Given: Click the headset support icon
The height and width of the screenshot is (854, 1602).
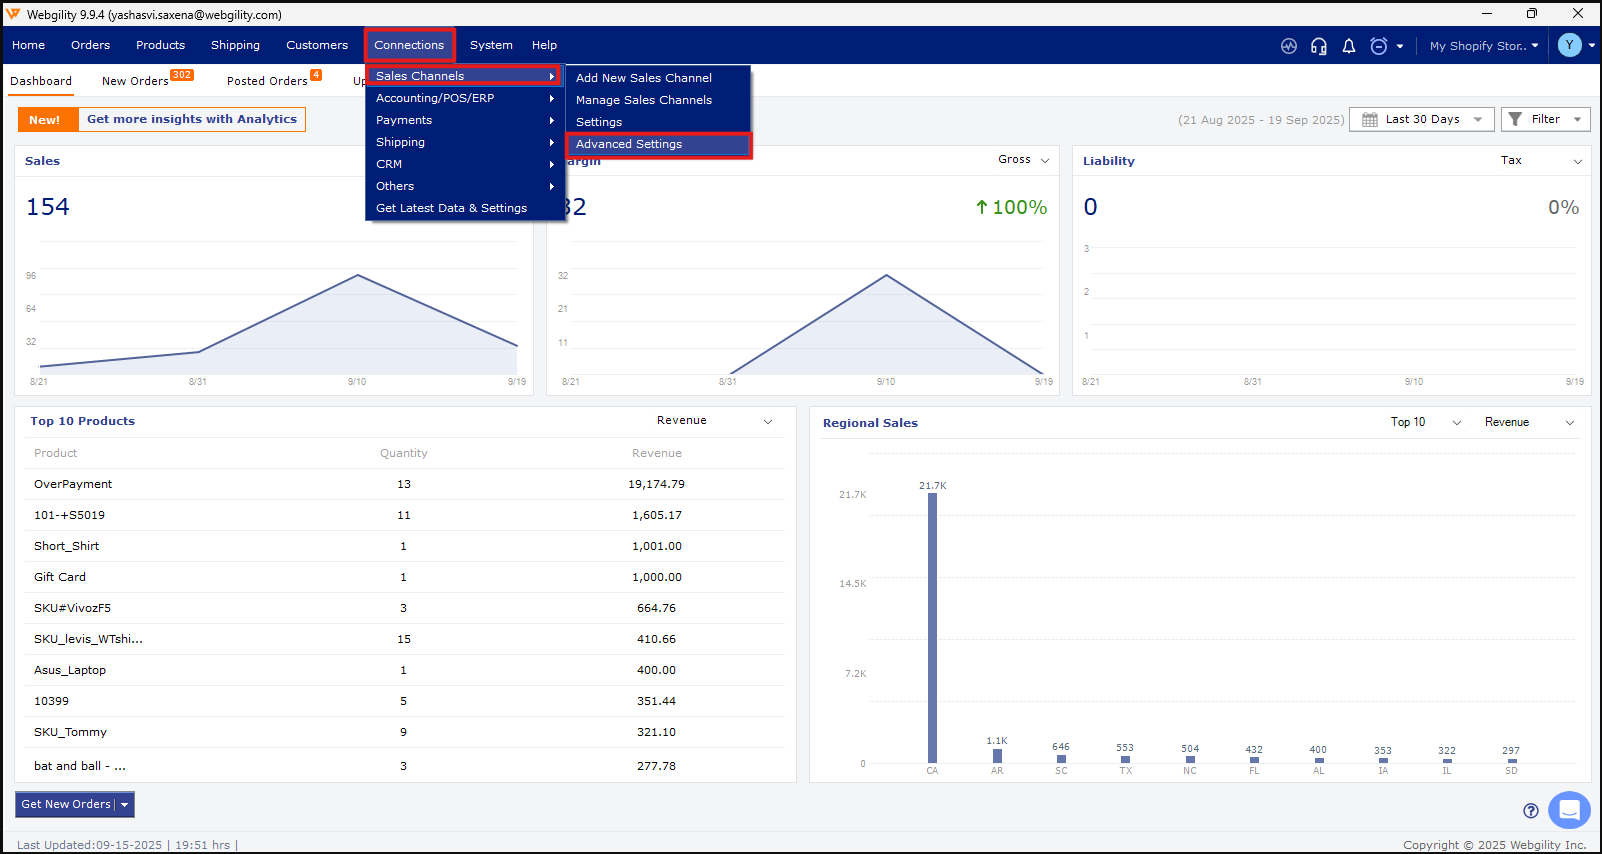Looking at the screenshot, I should click(1319, 46).
